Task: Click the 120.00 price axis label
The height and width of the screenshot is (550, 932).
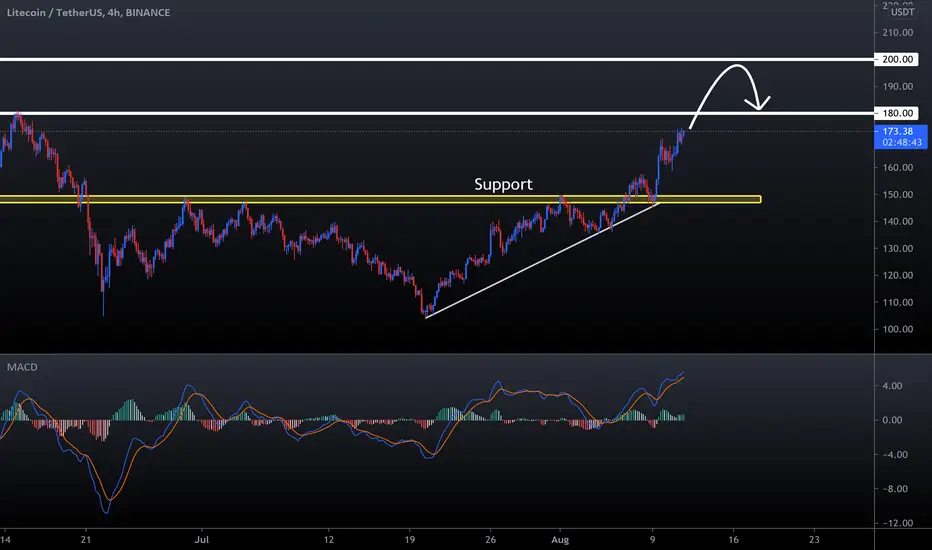Action: coord(898,275)
